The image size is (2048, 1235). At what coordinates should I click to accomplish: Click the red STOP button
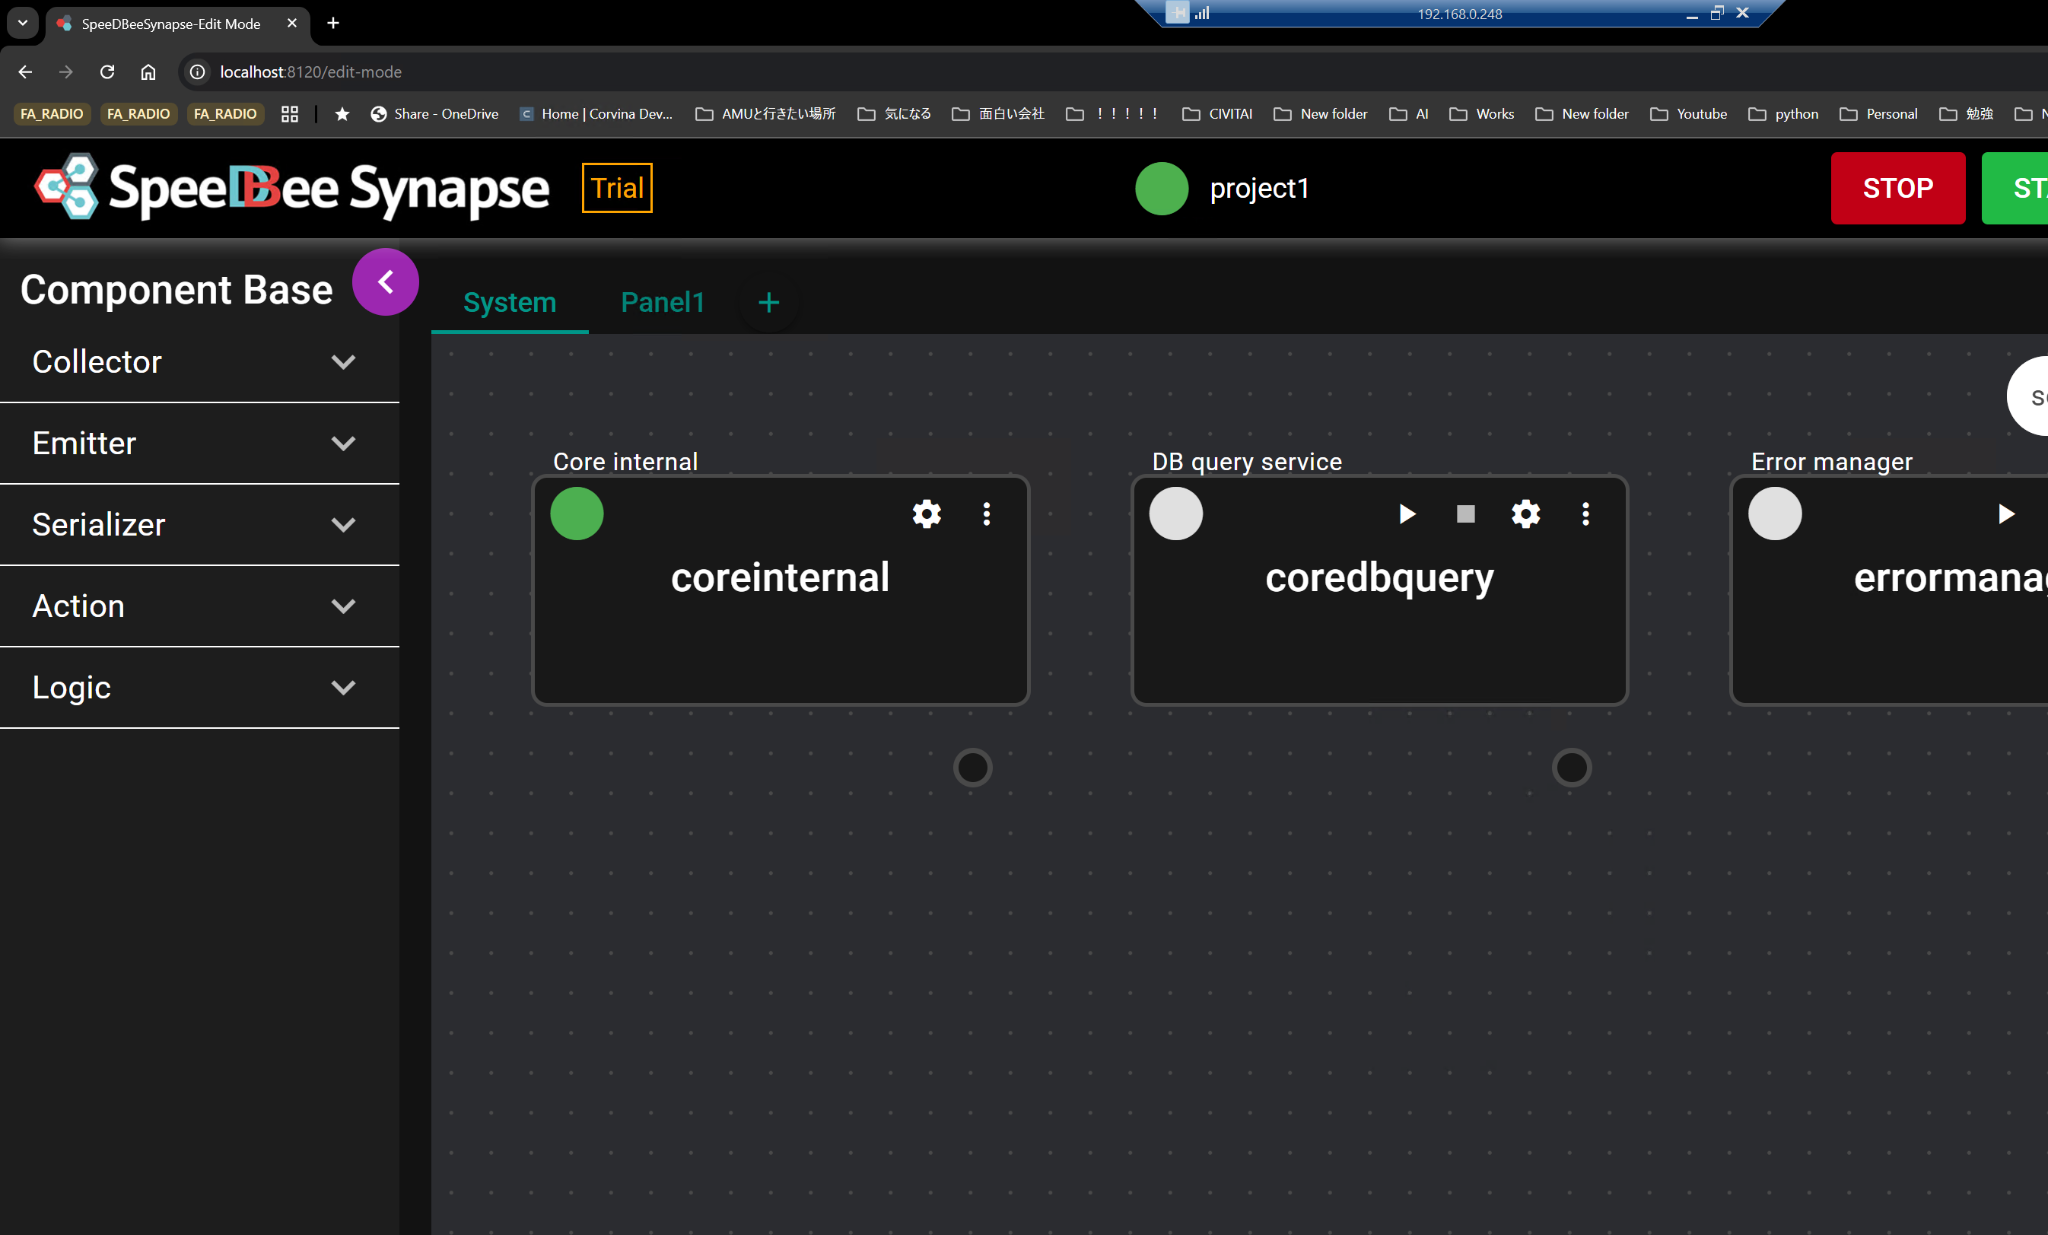[x=1897, y=188]
